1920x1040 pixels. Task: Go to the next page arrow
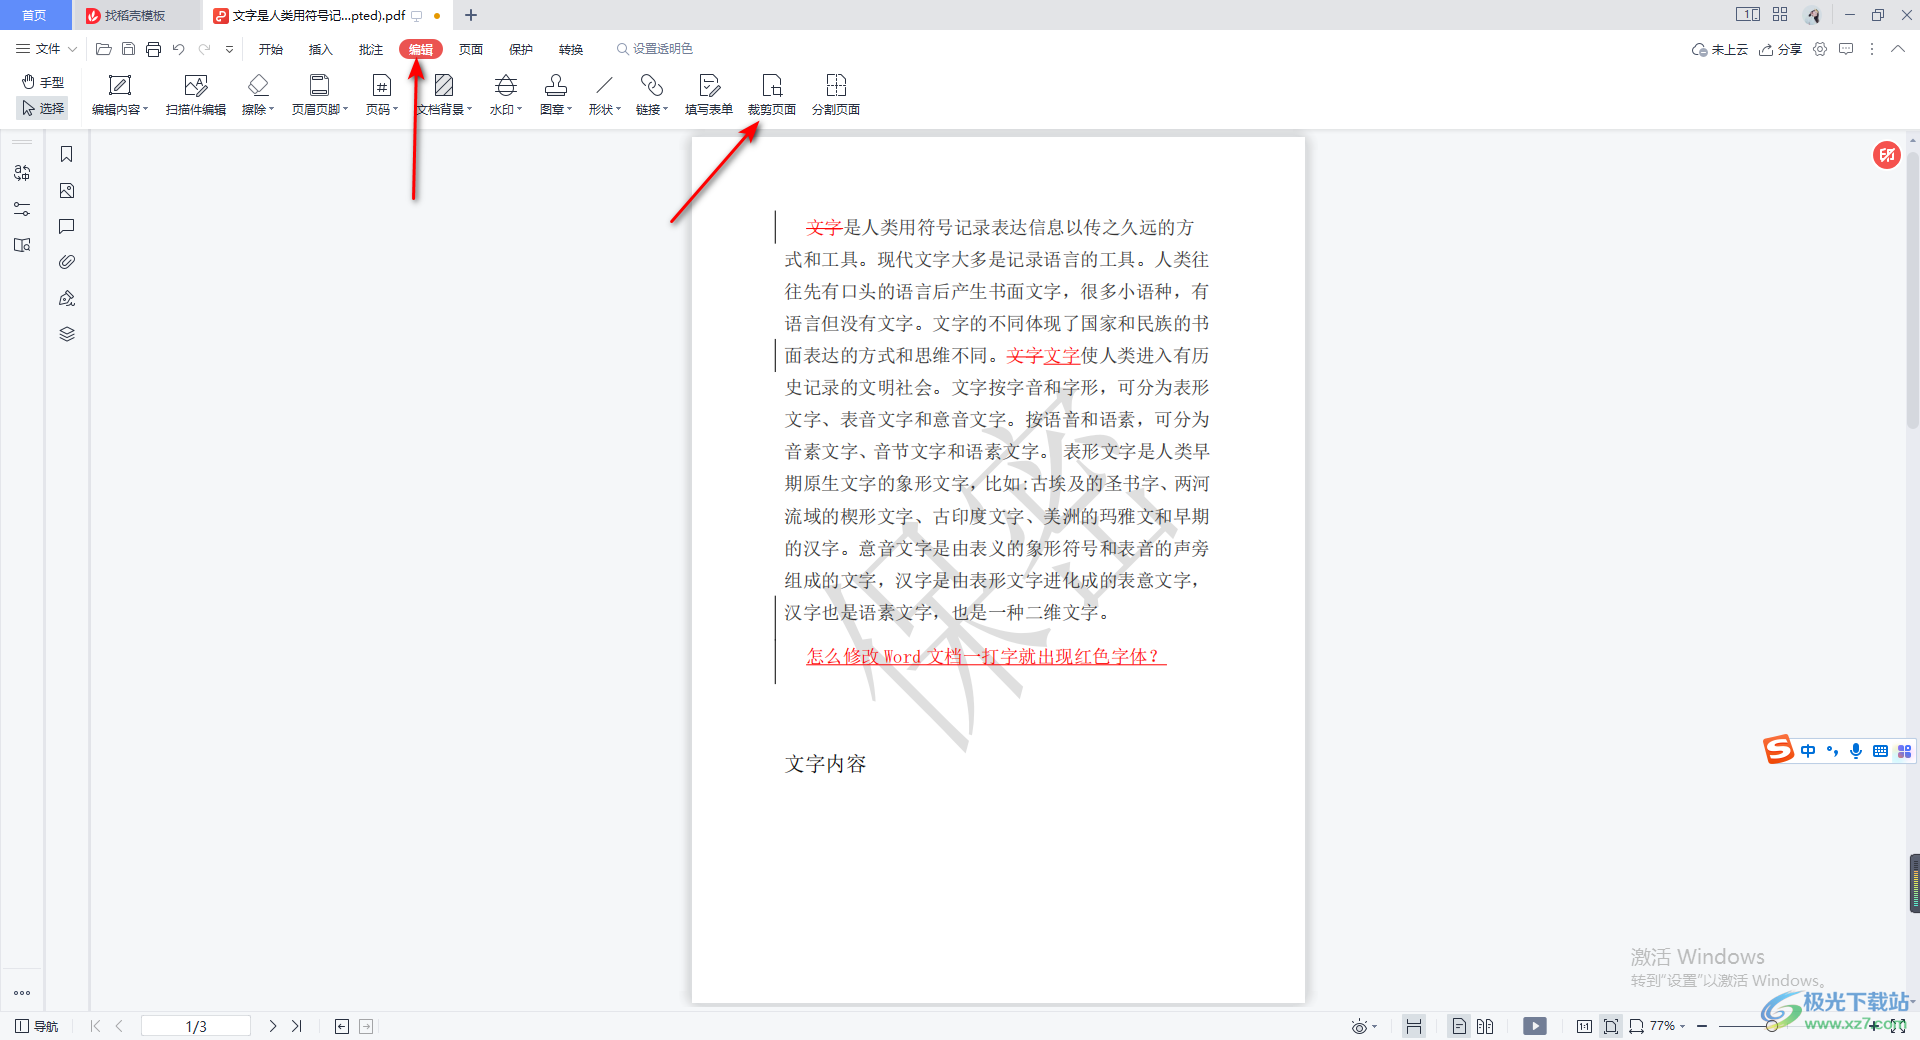[x=273, y=1026]
